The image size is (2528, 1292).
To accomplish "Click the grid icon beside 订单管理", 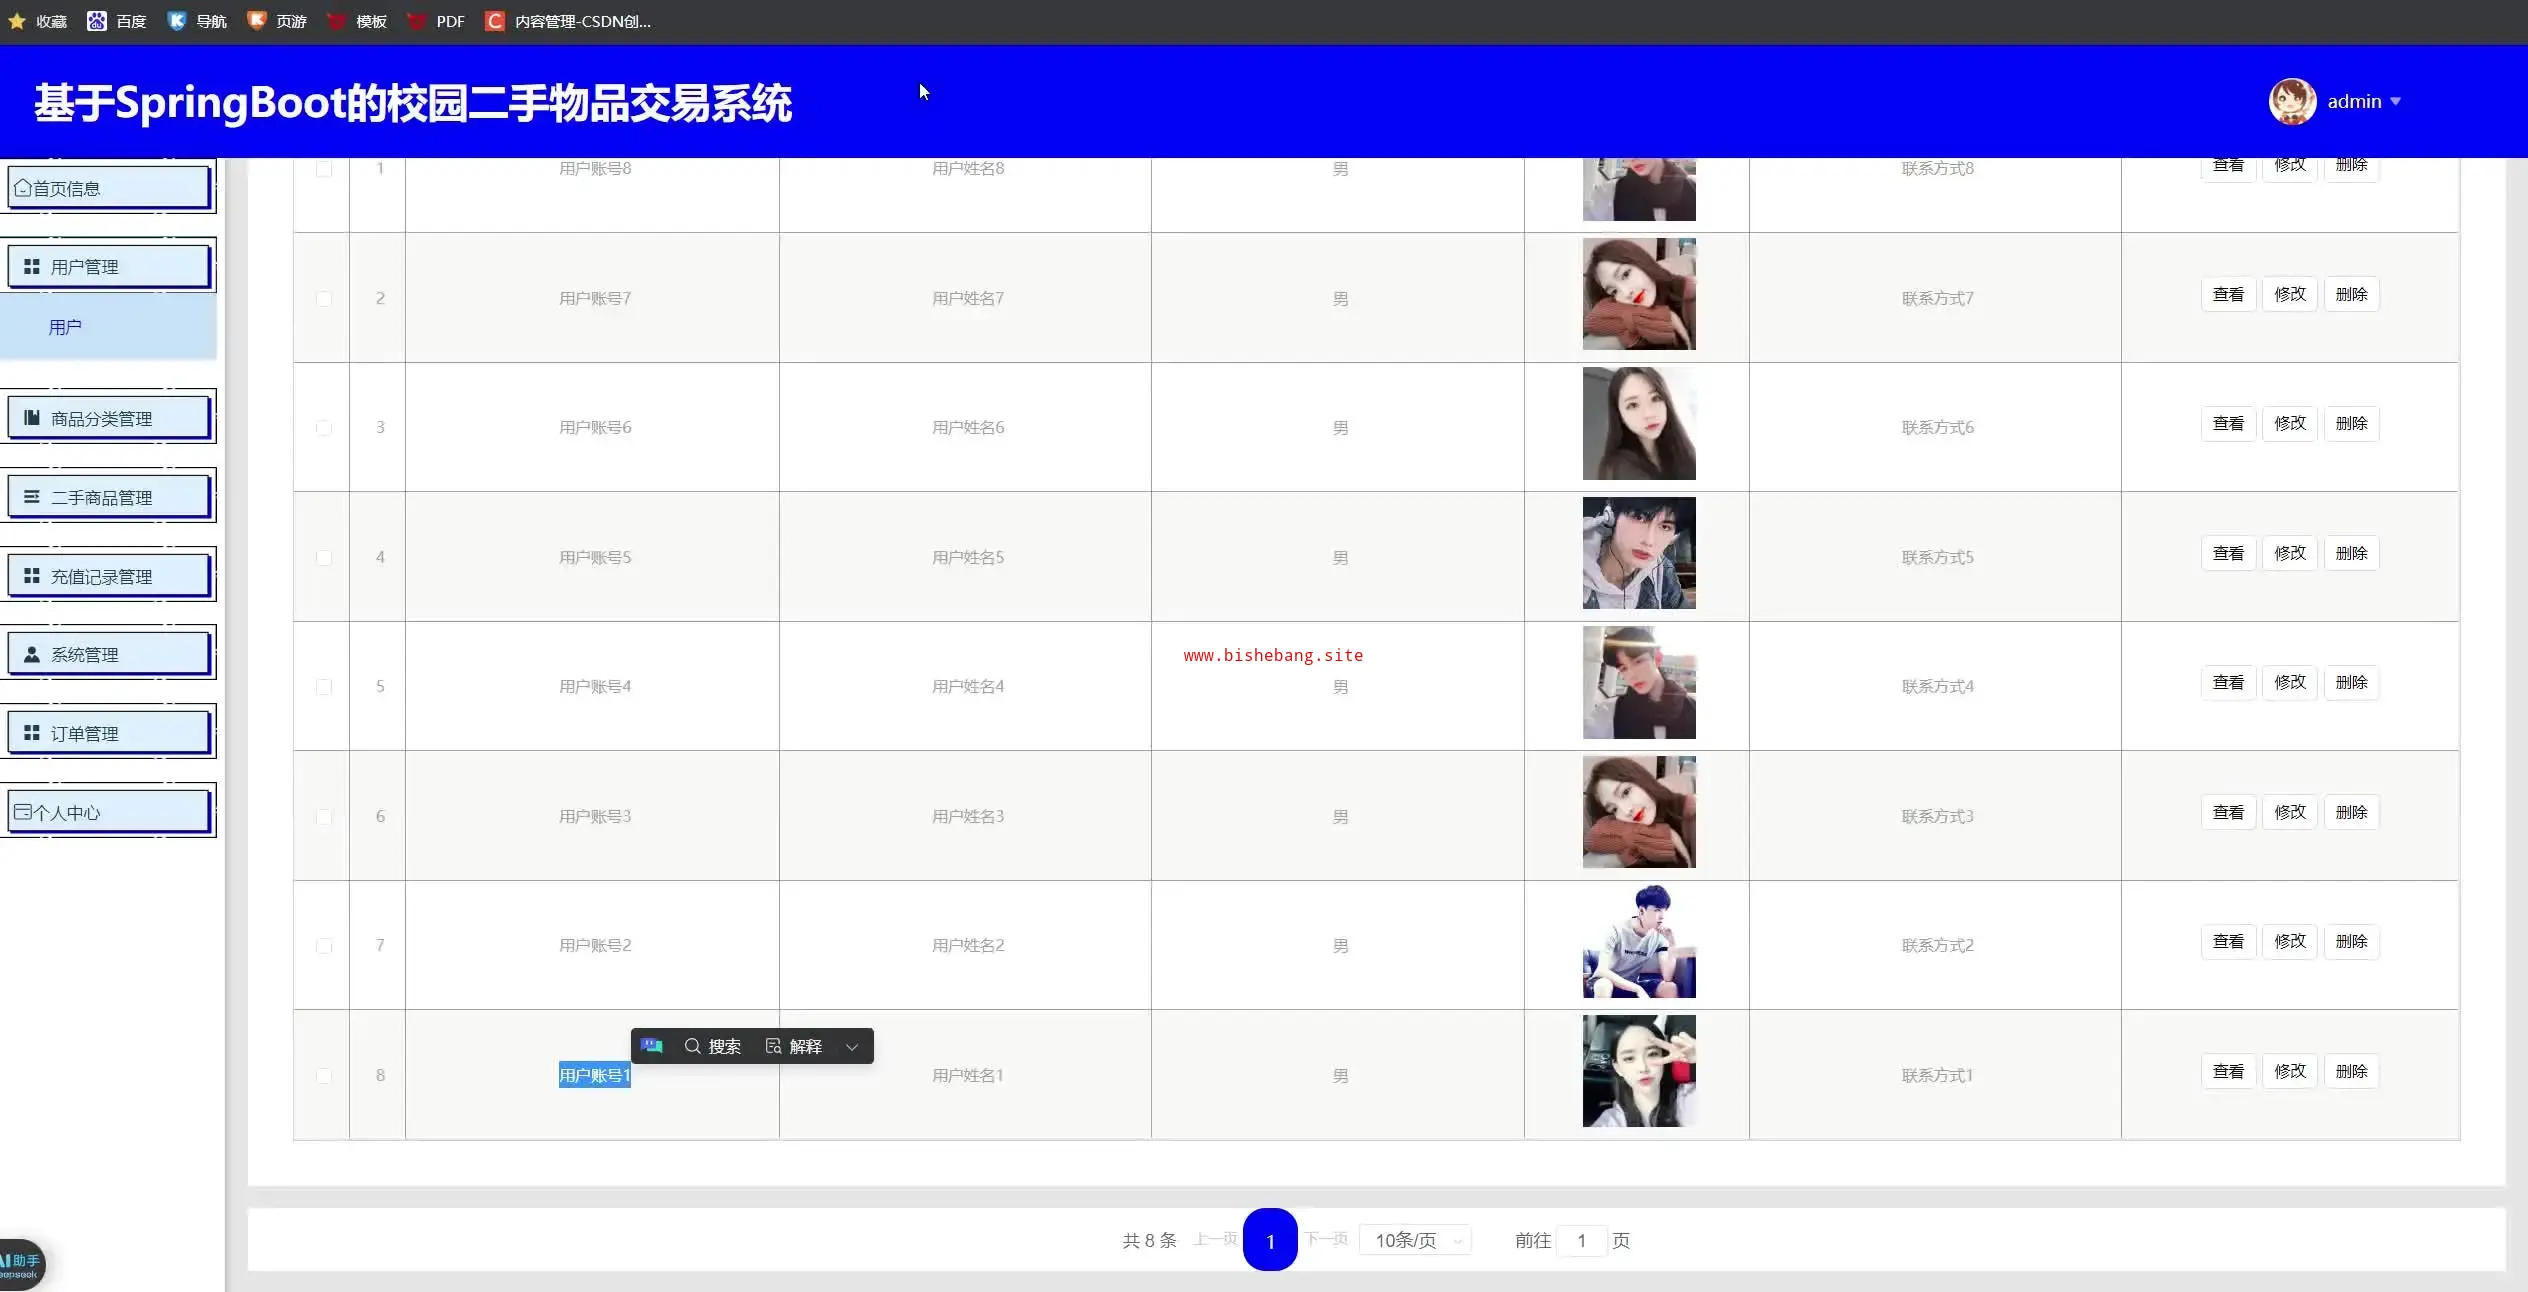I will click(x=32, y=733).
